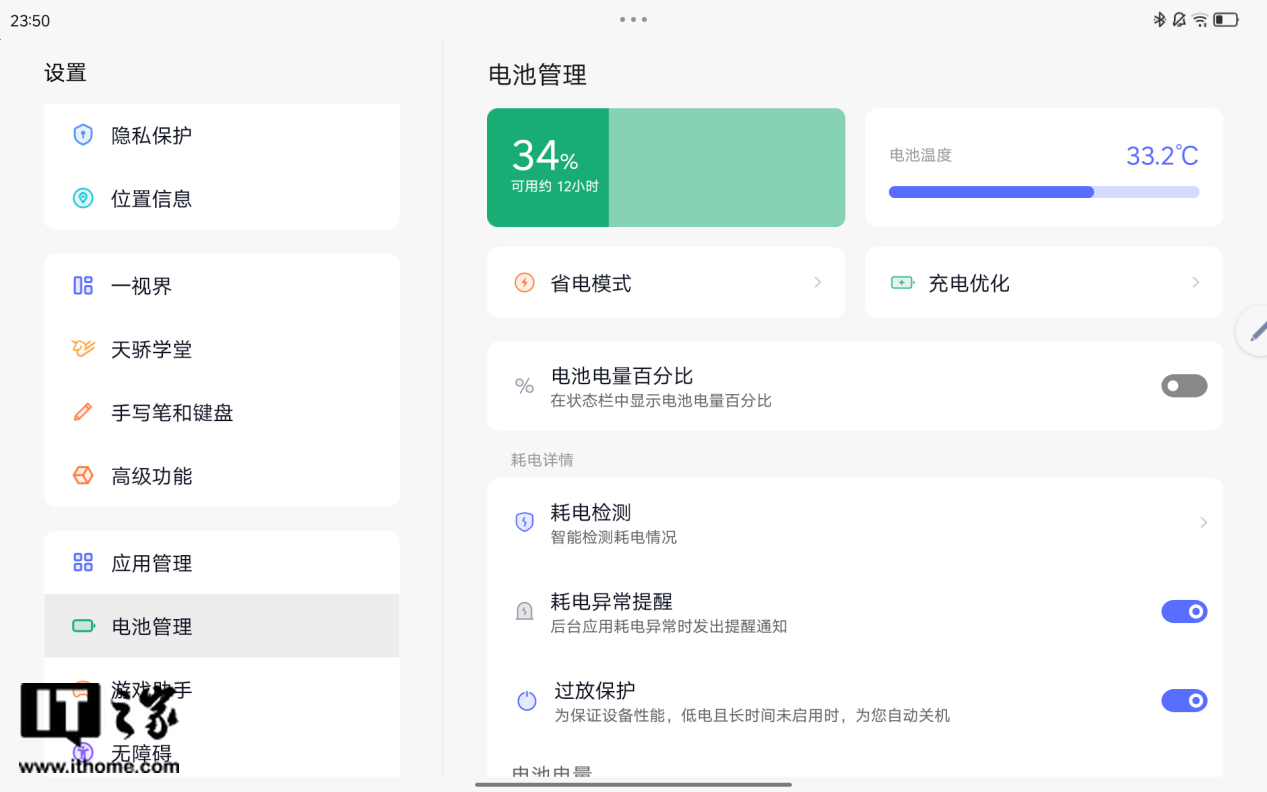Select 电池管理 in the sidebar
The image size is (1267, 792).
pos(221,626)
